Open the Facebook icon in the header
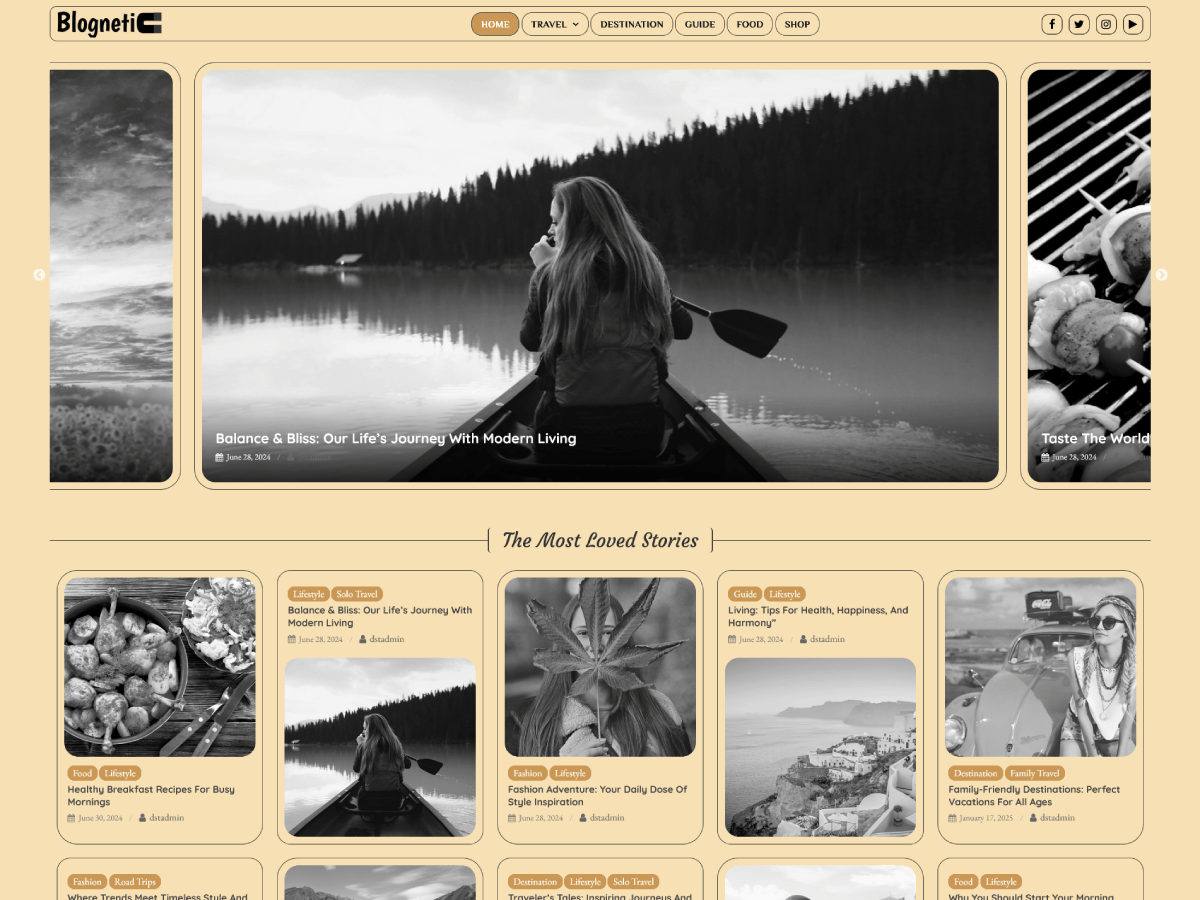Image resolution: width=1200 pixels, height=900 pixels. 1052,23
